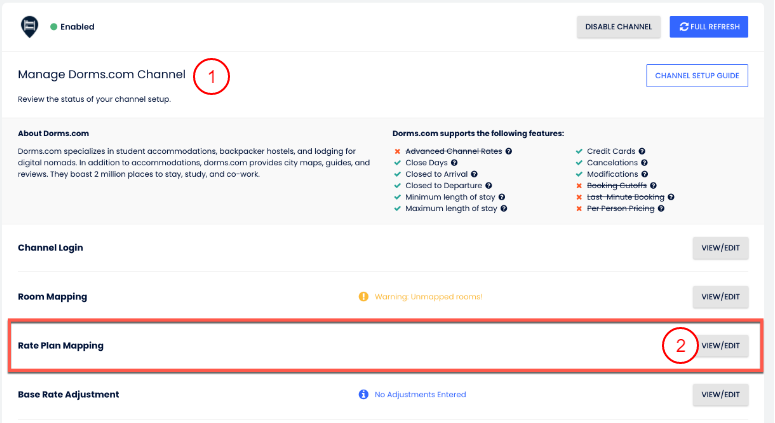
Task: Click the Per Person Pricing help icon
Action: point(661,209)
